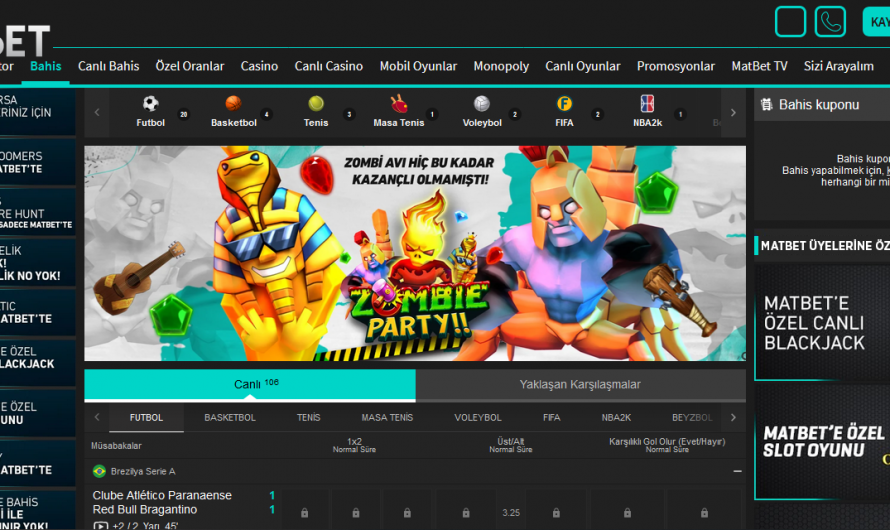Move live sport tabs right with chevron
This screenshot has height=530, width=890.
coord(733,417)
